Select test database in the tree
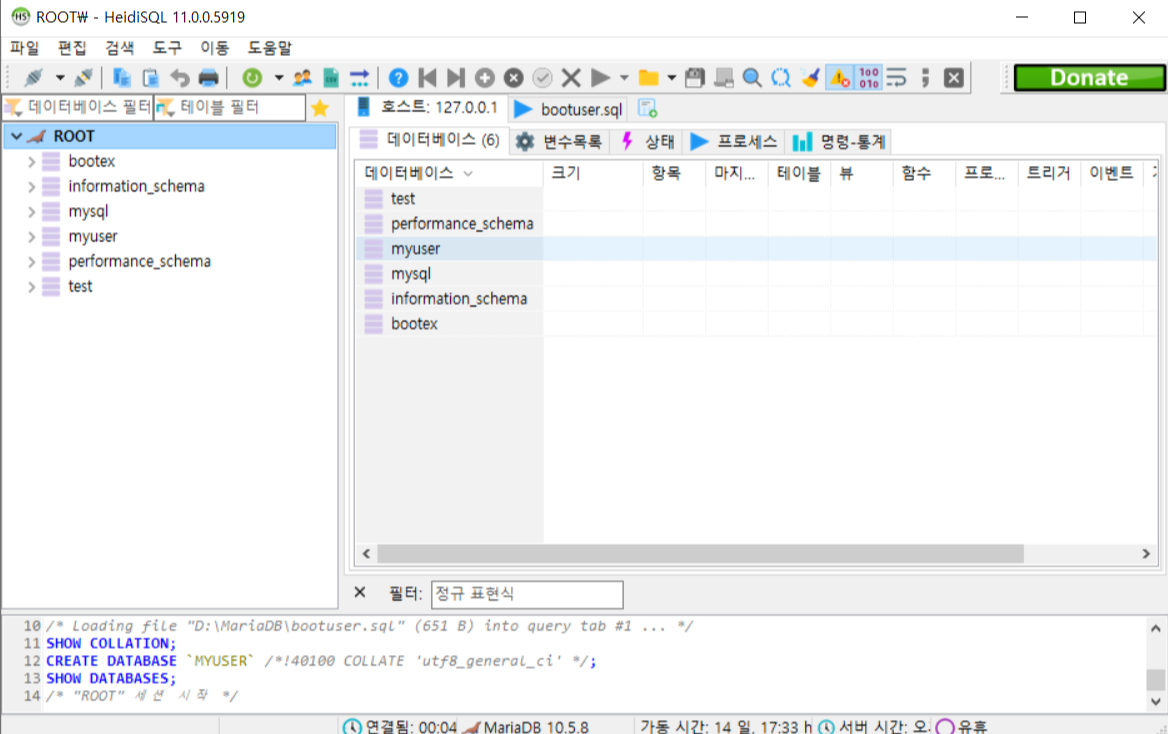Screen dimensions: 1168x734 point(80,286)
